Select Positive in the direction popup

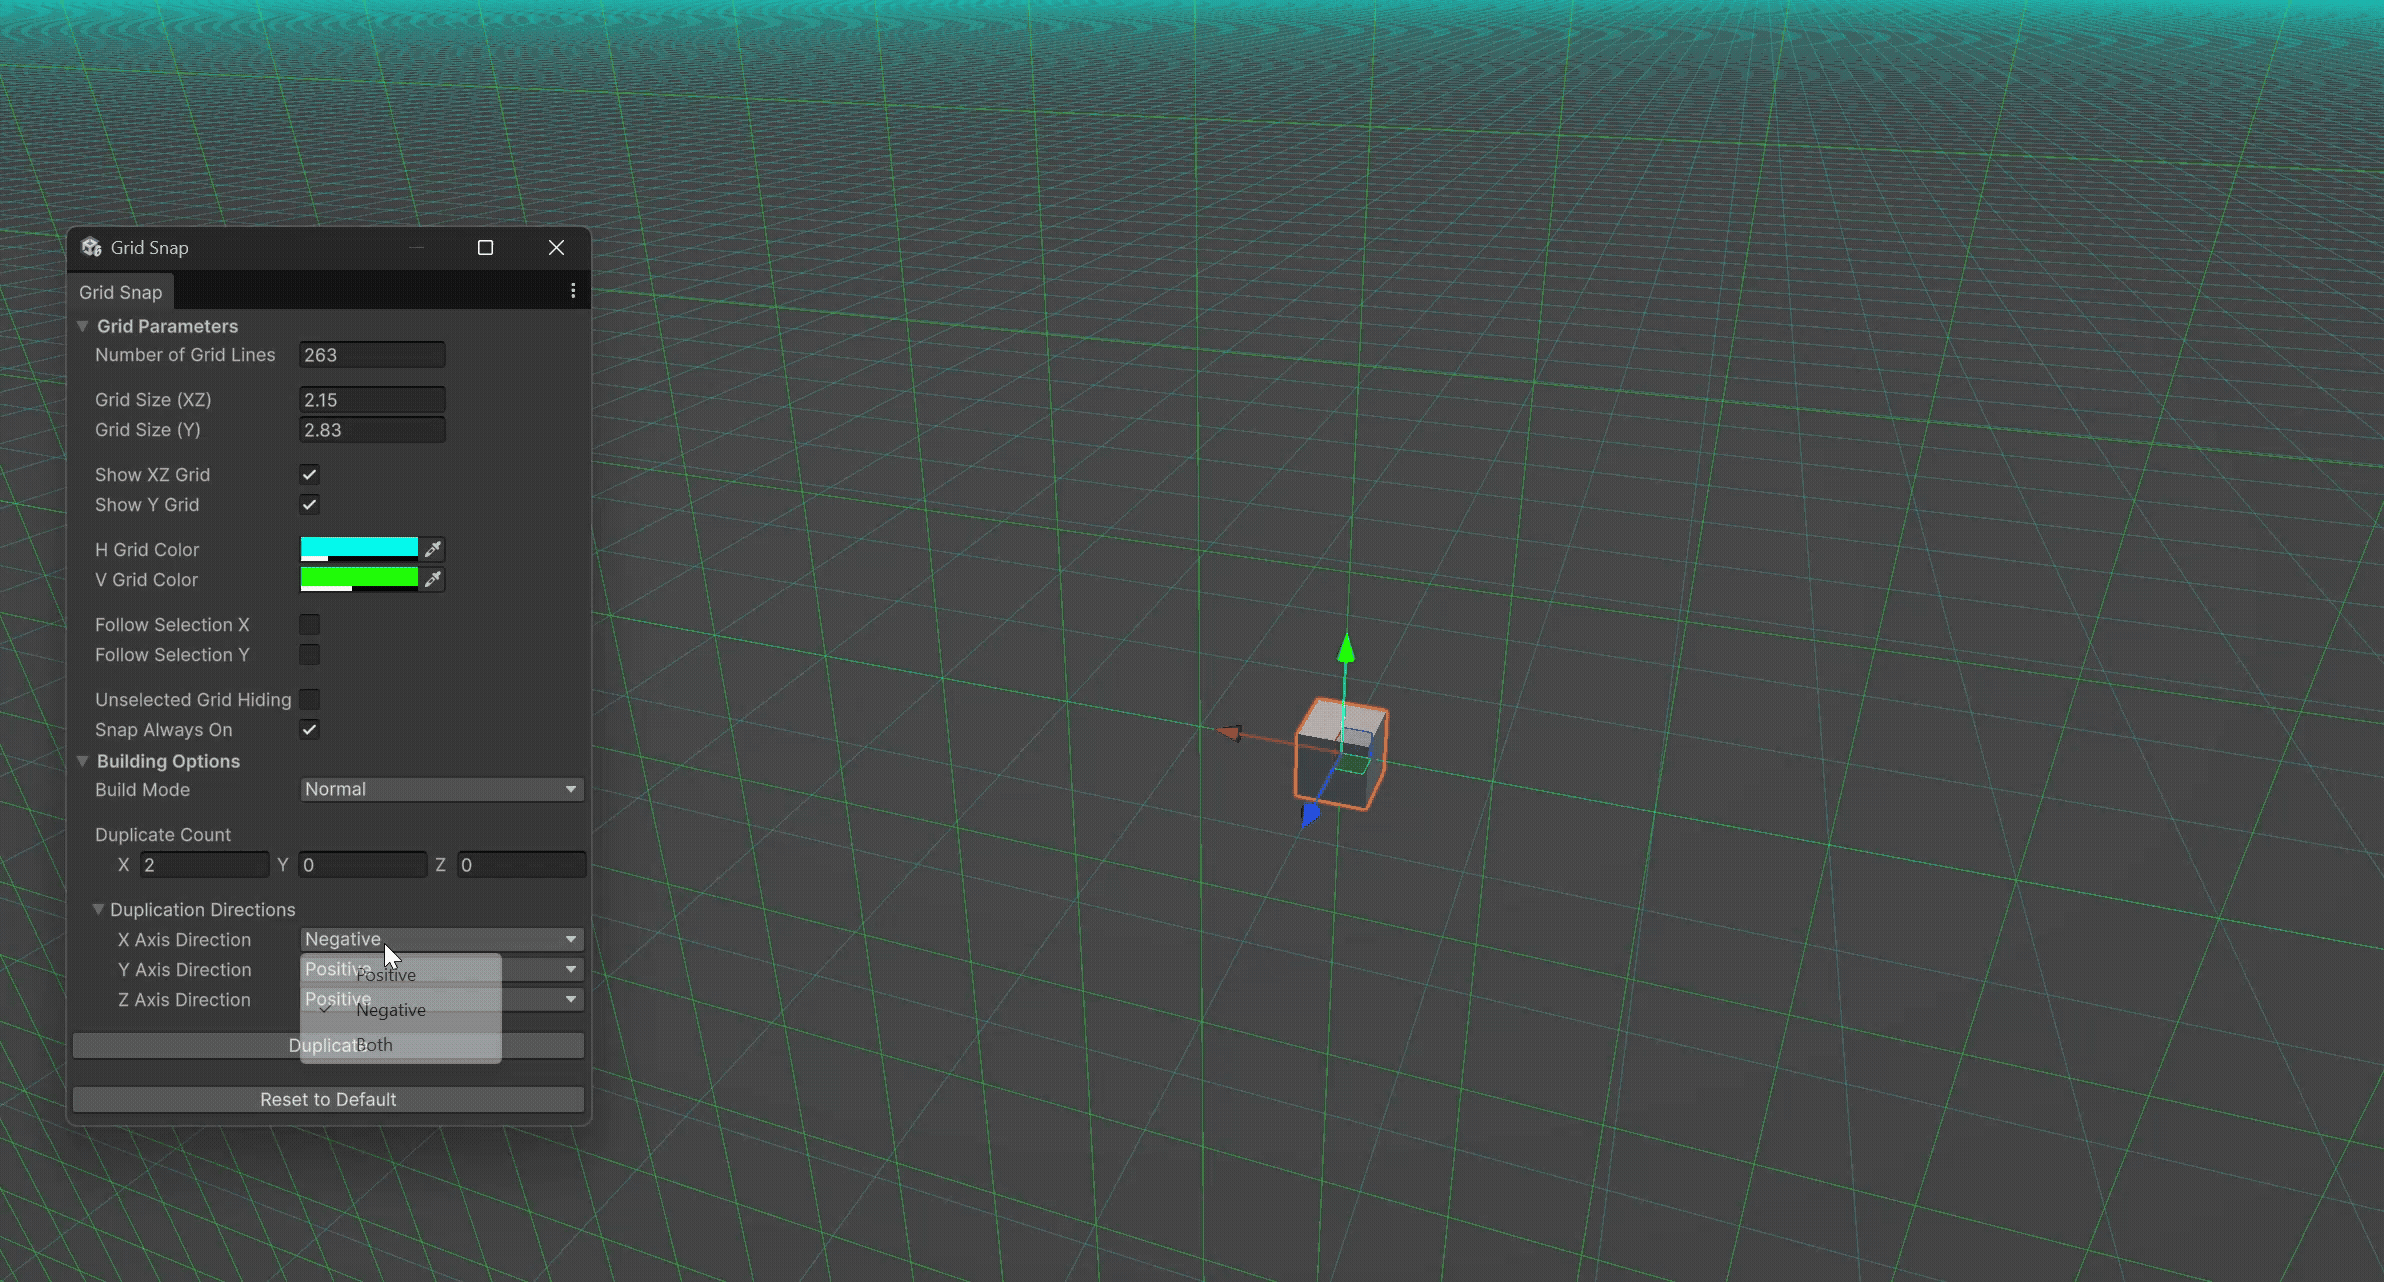pyautogui.click(x=386, y=975)
